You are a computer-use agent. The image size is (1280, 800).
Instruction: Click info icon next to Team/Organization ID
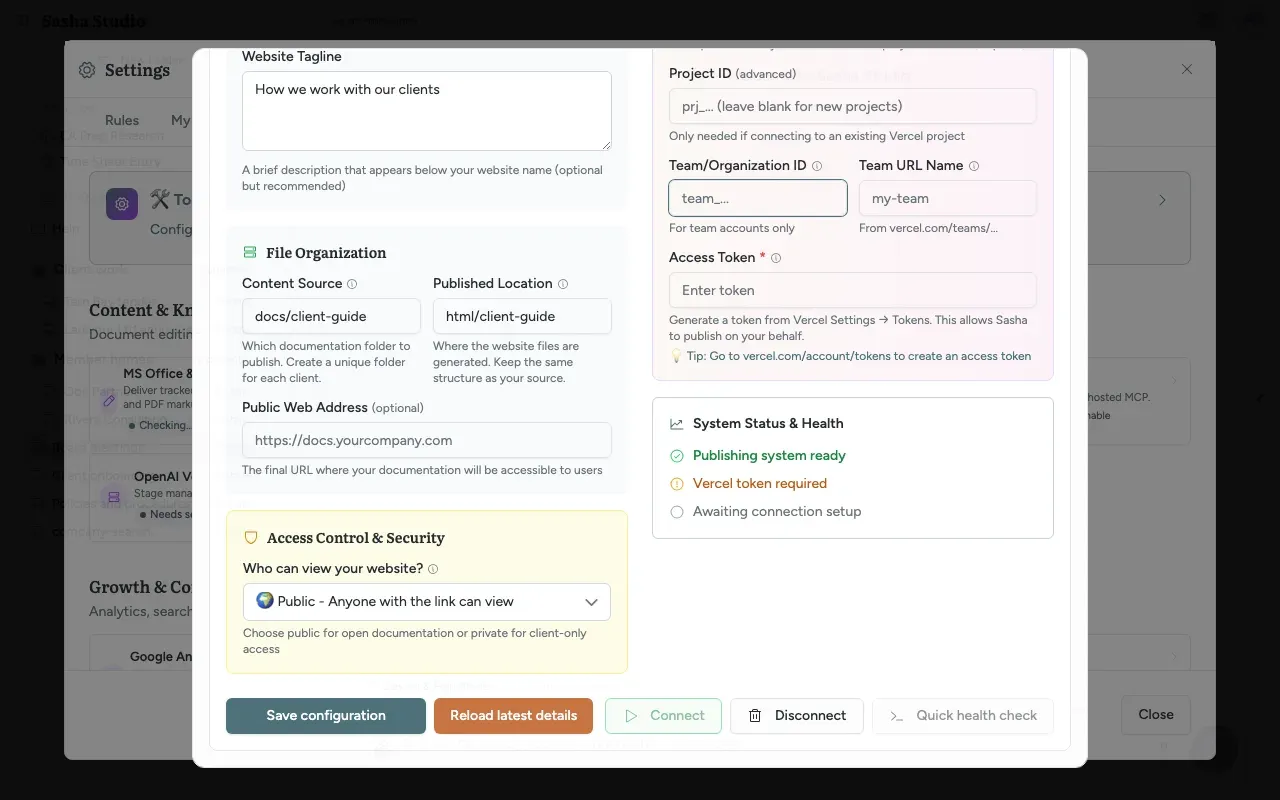click(817, 166)
